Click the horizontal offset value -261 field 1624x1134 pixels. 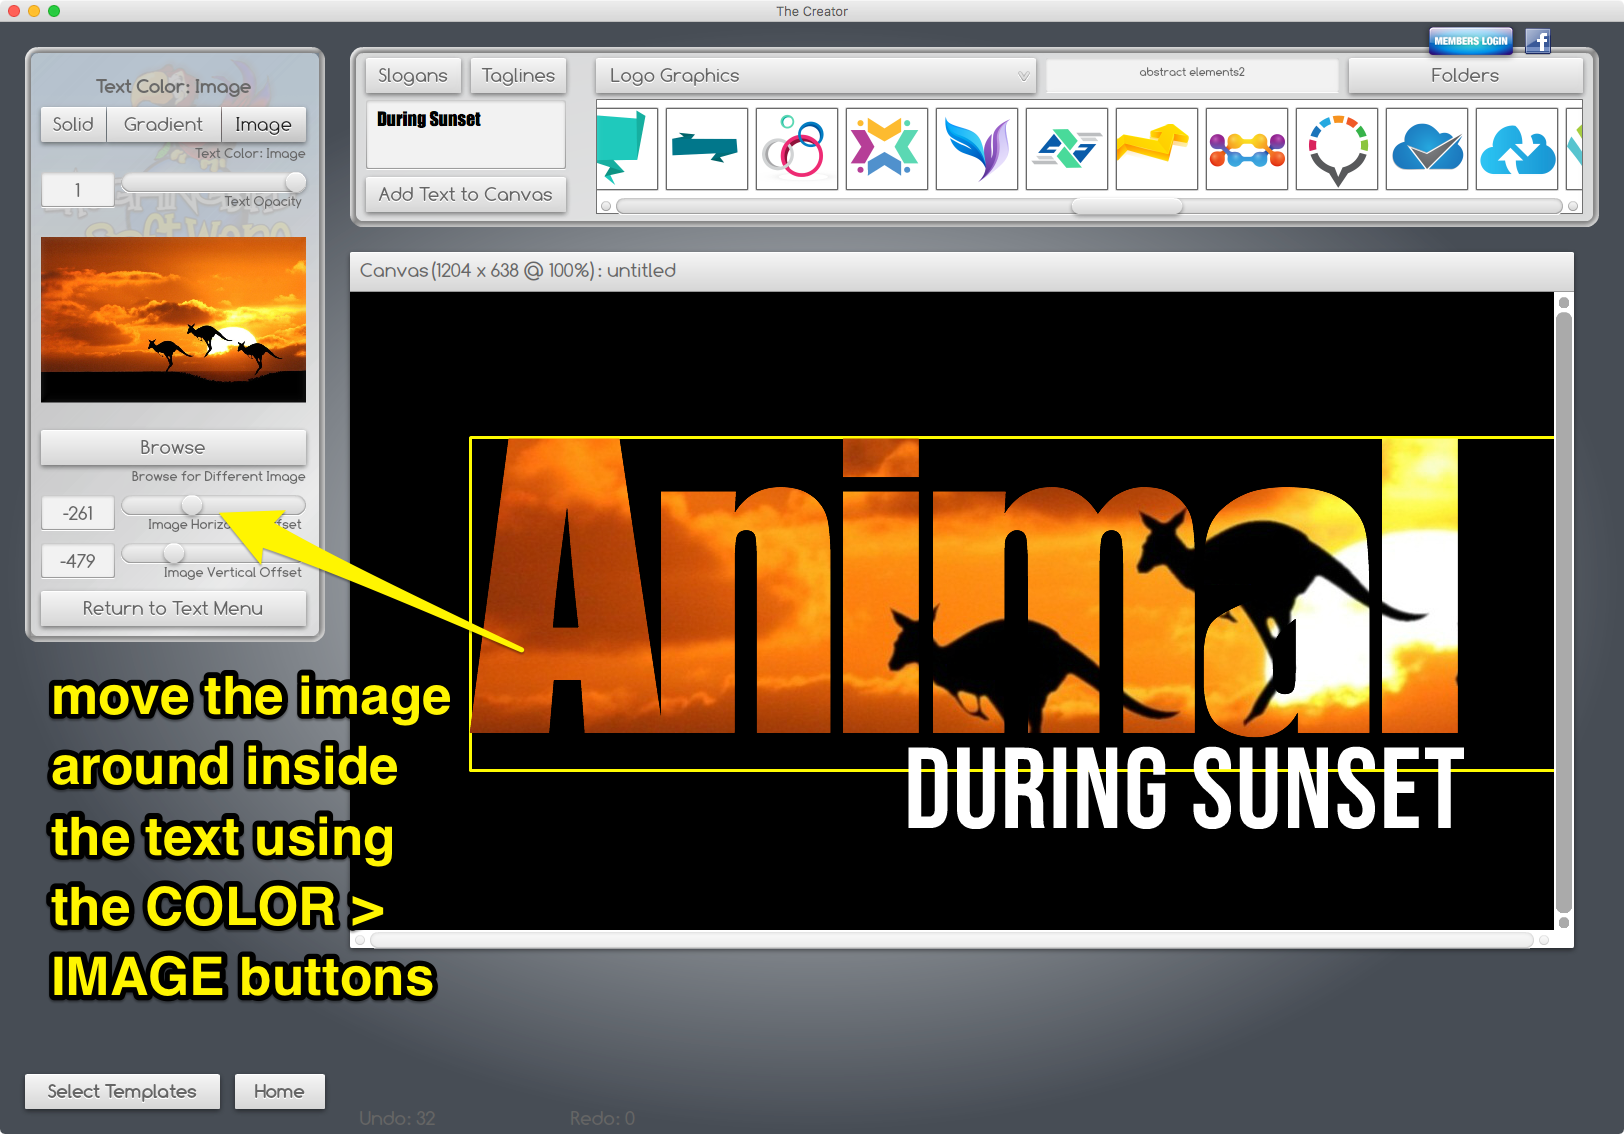(78, 513)
